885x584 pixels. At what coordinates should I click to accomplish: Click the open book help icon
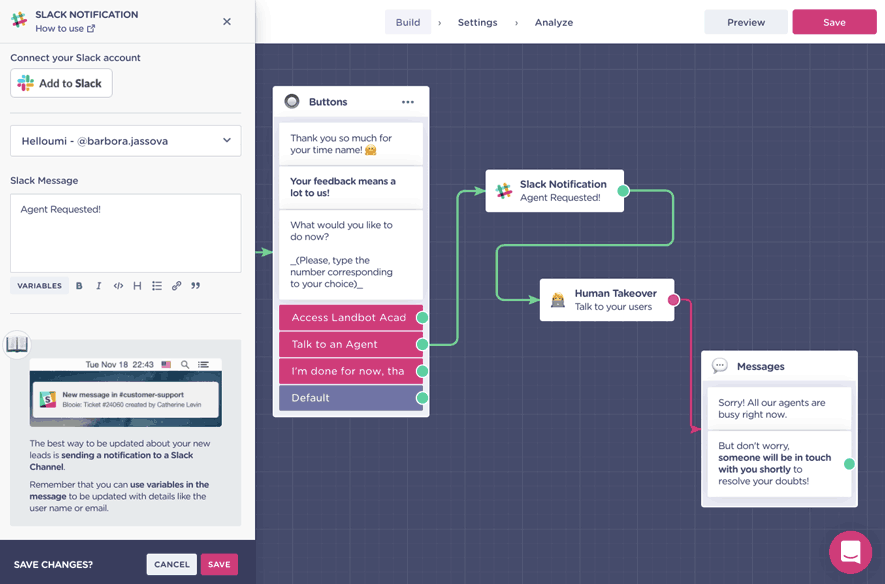pyautogui.click(x=17, y=344)
